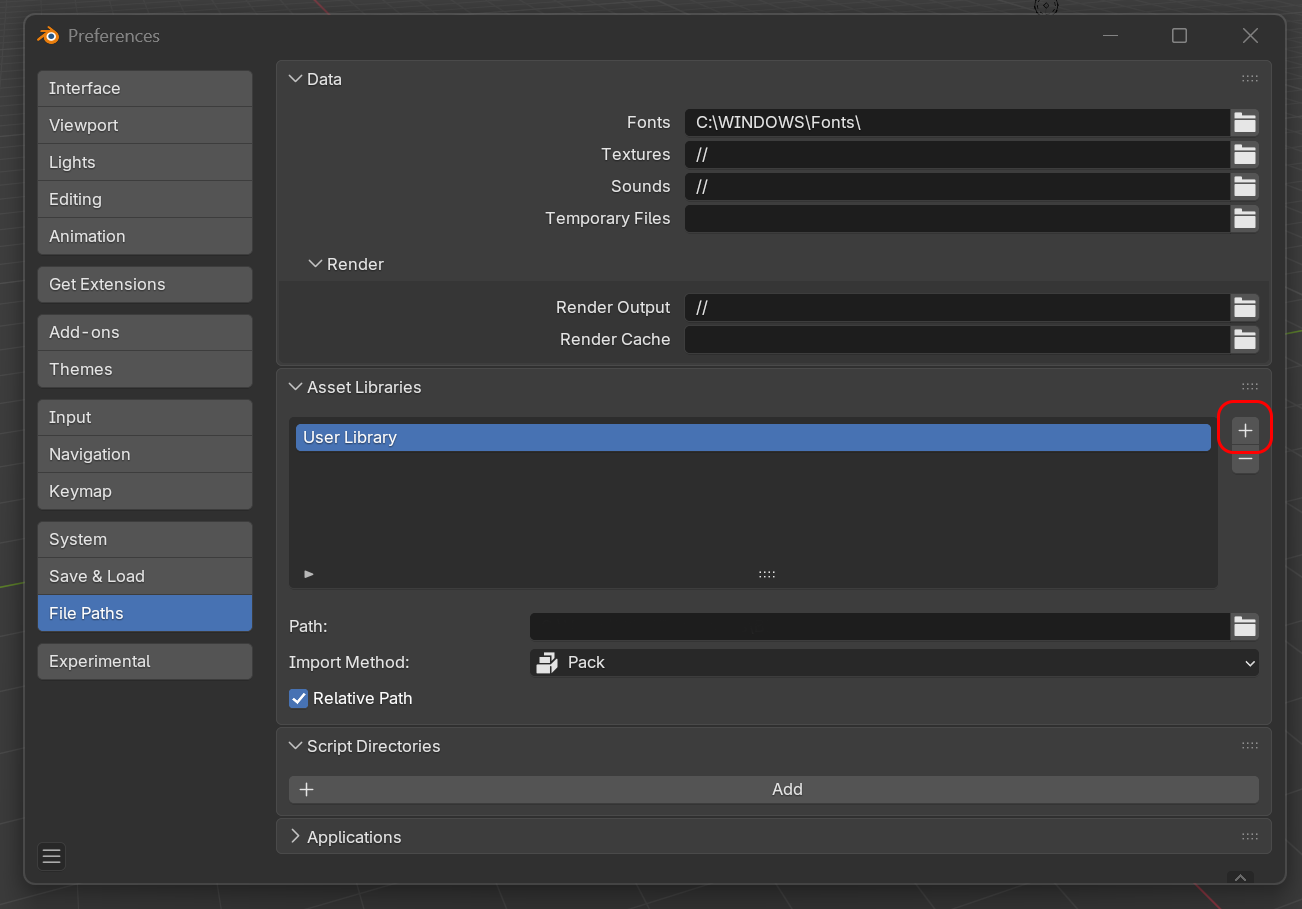The width and height of the screenshot is (1302, 909).
Task: Open the Preferences hamburger menu icon
Action: coord(51,856)
